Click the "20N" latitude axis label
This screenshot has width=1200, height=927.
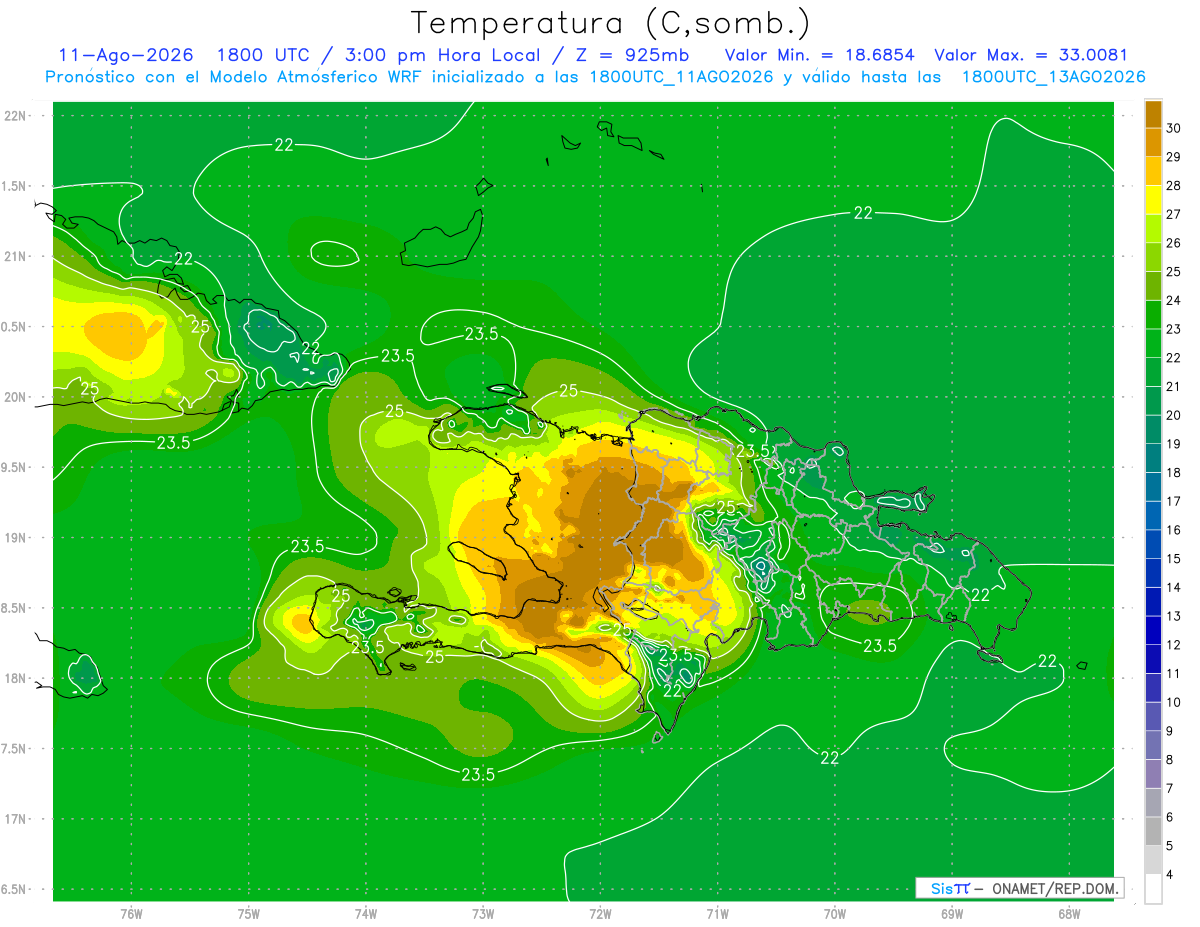[17, 398]
